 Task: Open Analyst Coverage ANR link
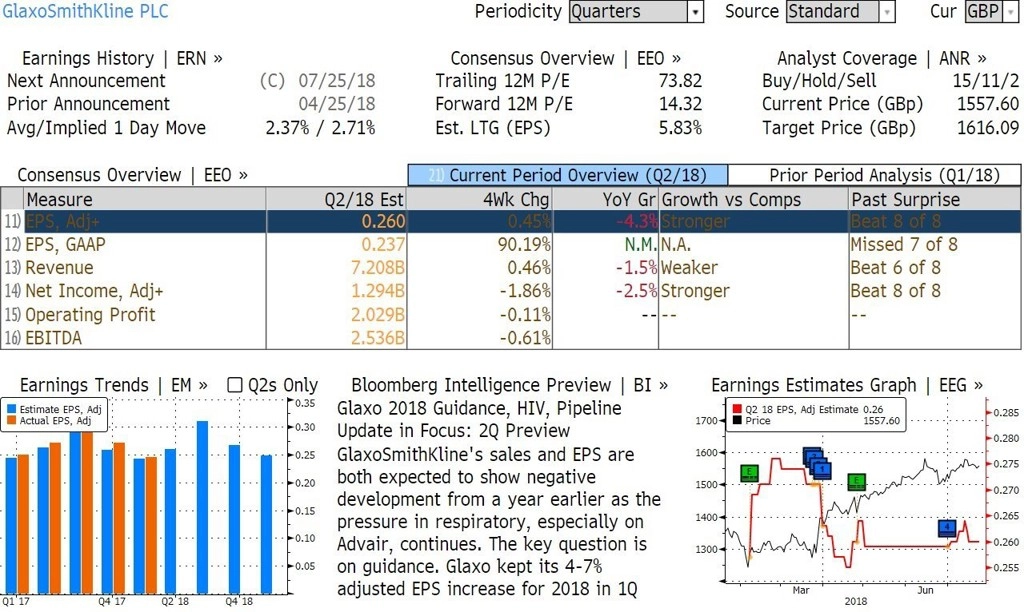(x=881, y=59)
